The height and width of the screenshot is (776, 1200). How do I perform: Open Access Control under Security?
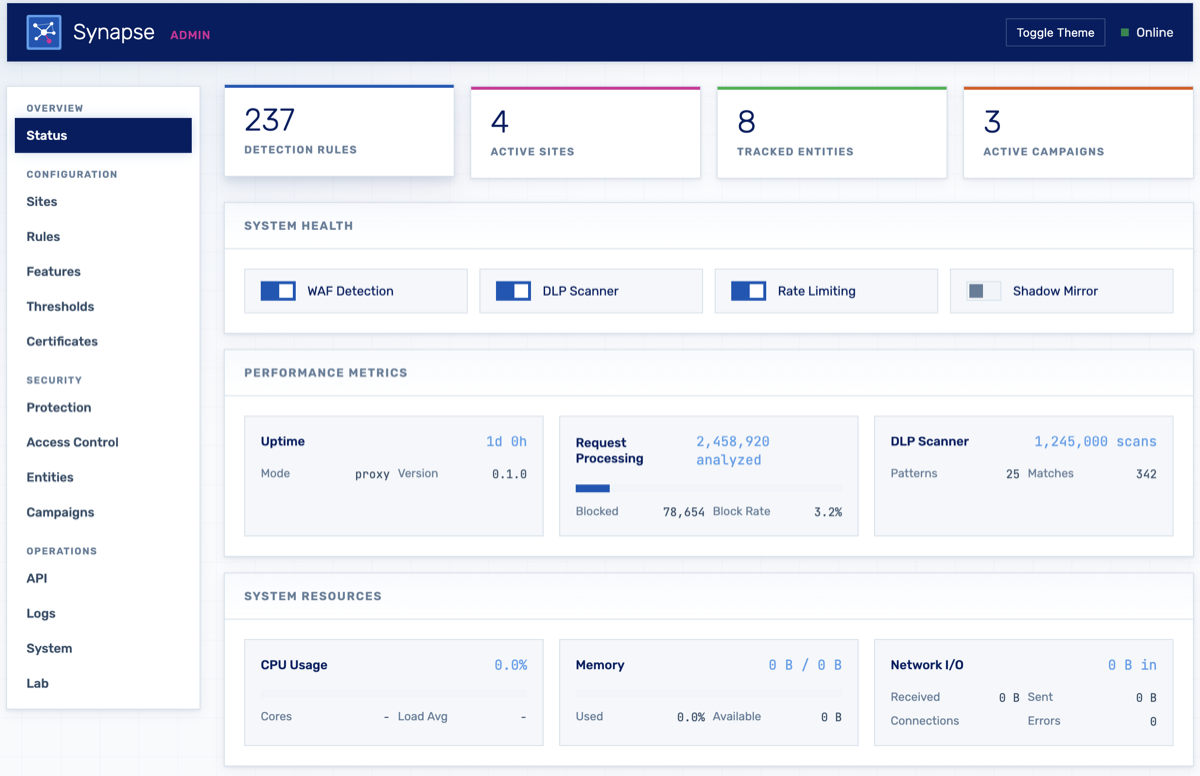pos(72,442)
